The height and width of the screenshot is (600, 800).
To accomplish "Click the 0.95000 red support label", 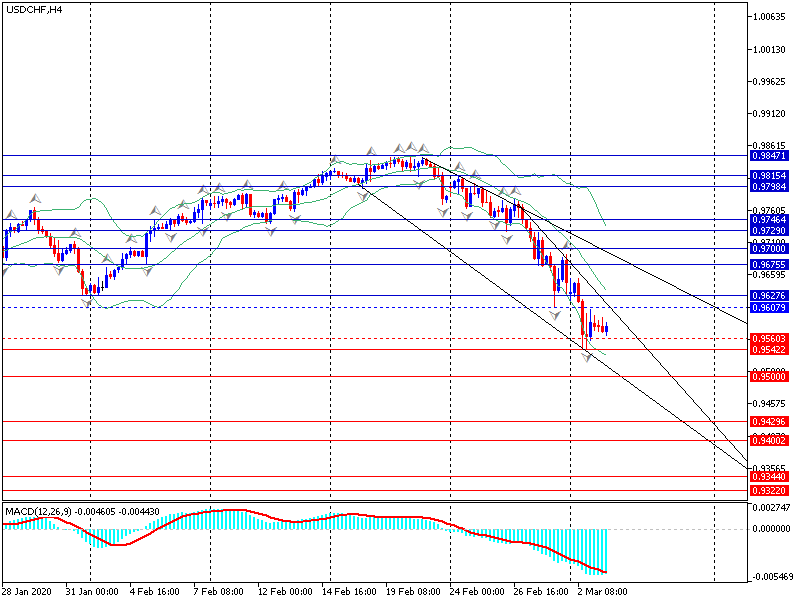I will [x=769, y=376].
